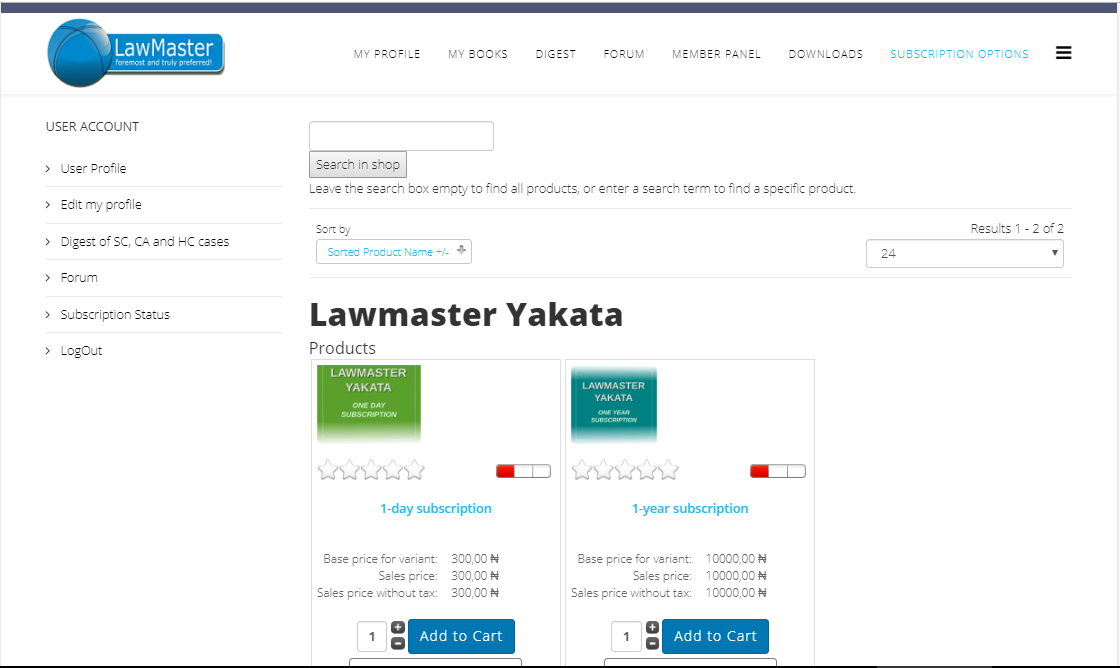Screen dimensions: 1120x668
Task: Add the 1-day subscription to cart
Action: 461,636
